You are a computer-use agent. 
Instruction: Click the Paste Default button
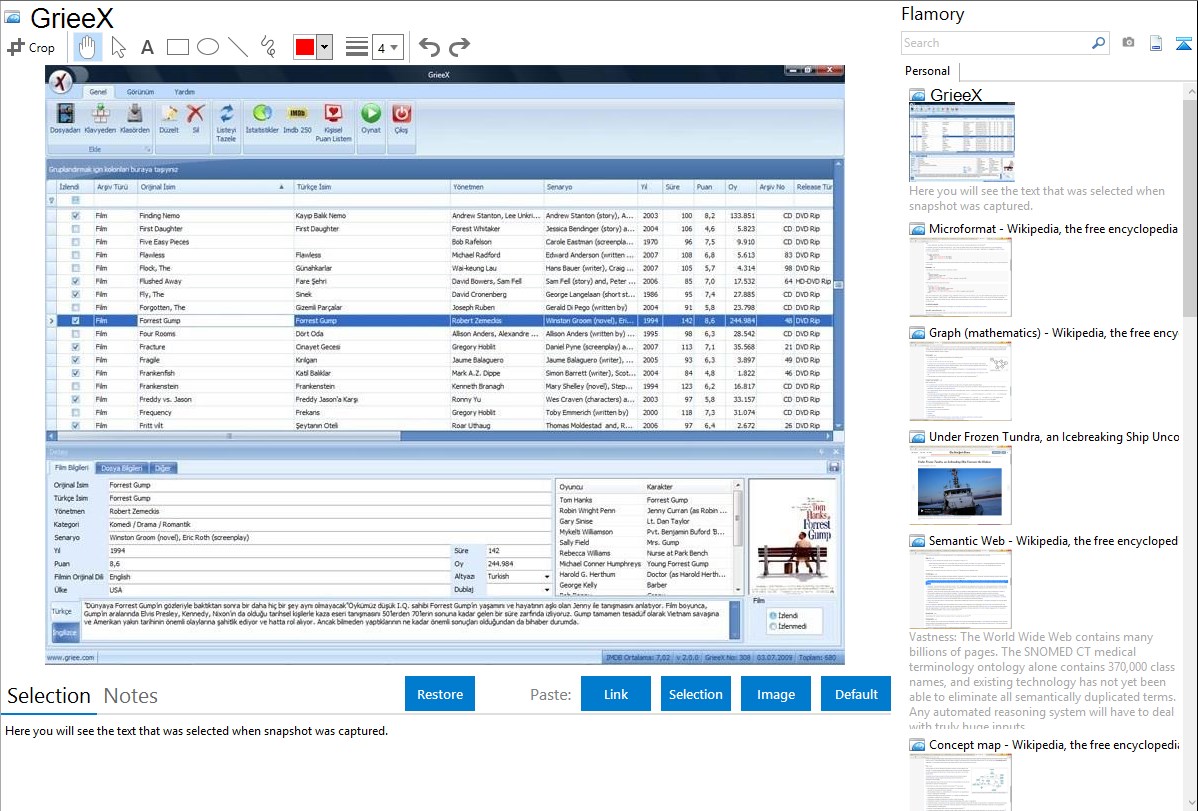[x=856, y=694]
